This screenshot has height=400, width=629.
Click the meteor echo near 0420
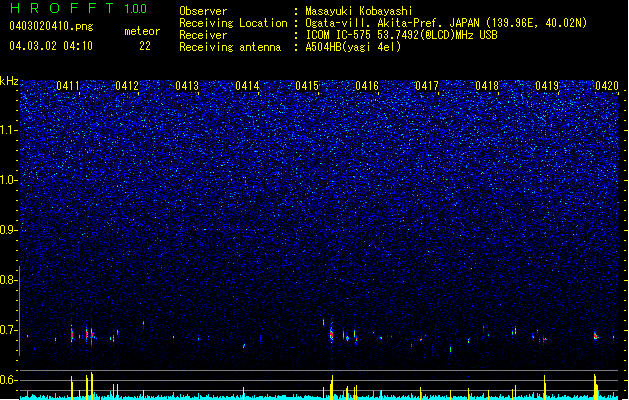click(596, 336)
